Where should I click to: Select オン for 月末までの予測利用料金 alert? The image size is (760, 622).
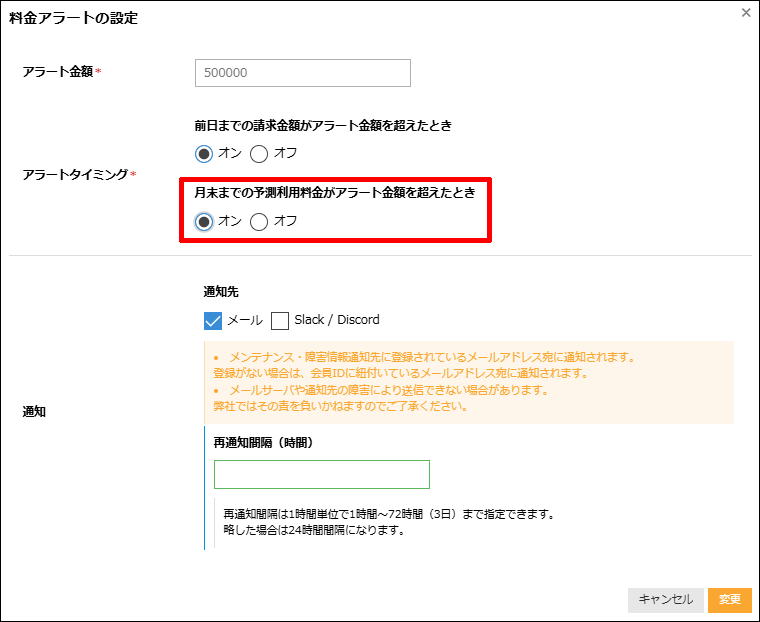[204, 222]
